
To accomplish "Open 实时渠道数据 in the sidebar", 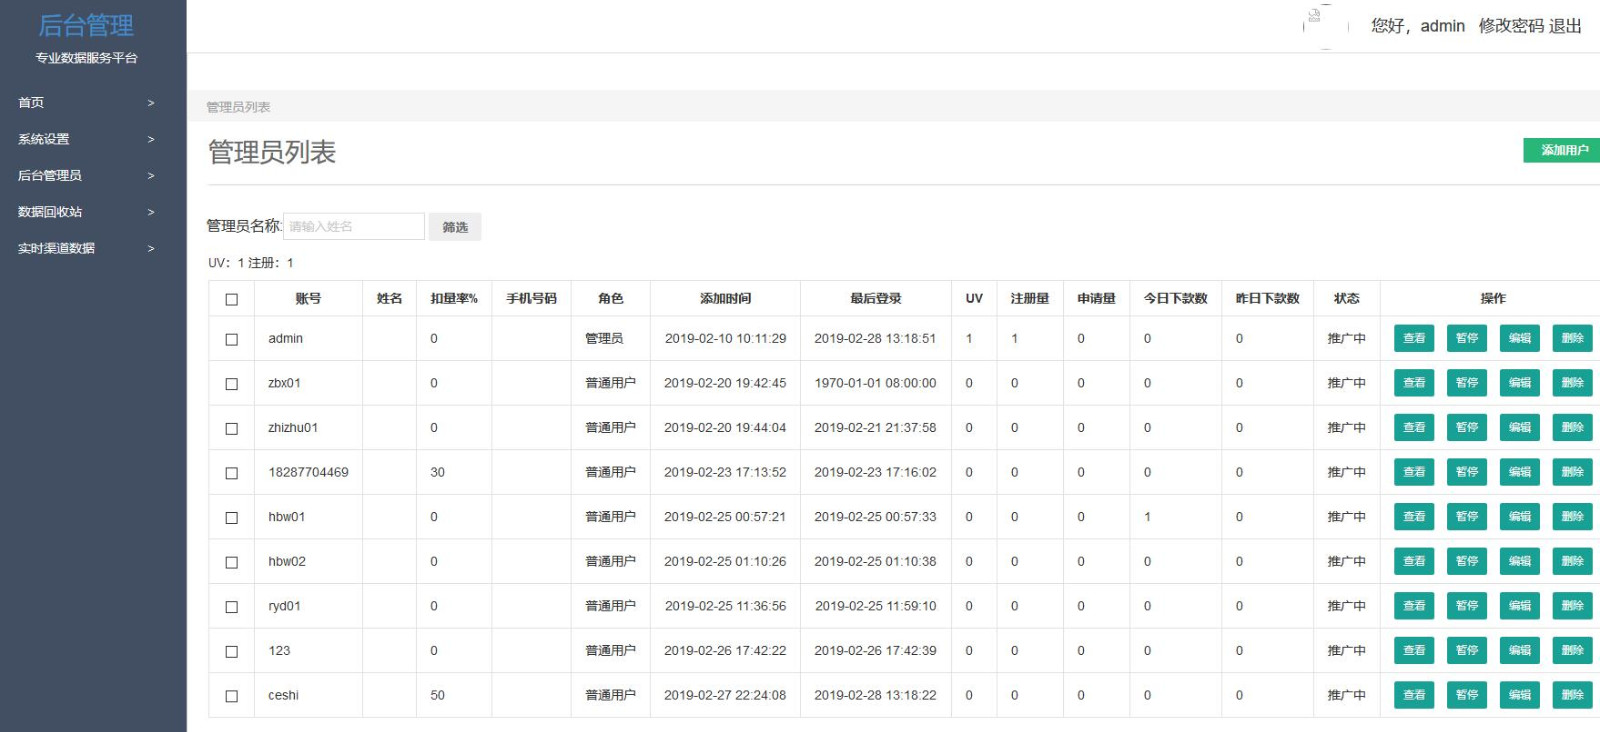I will pyautogui.click(x=86, y=248).
